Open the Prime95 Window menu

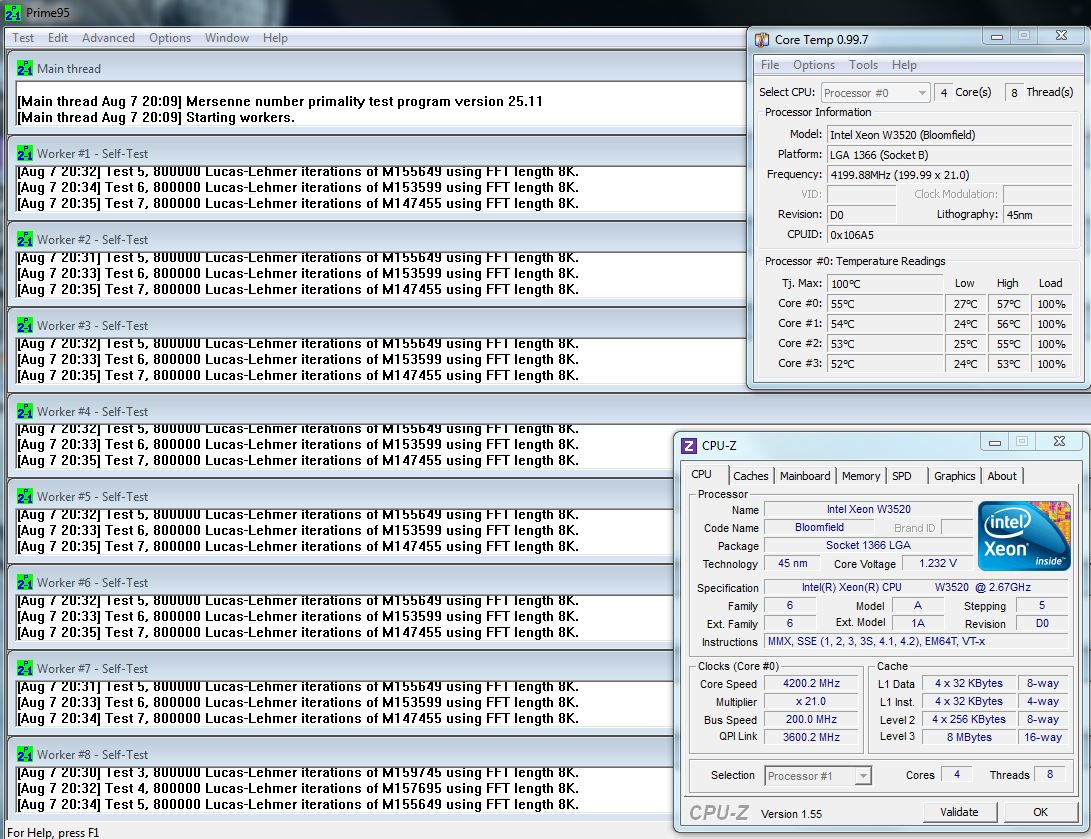pyautogui.click(x=227, y=38)
